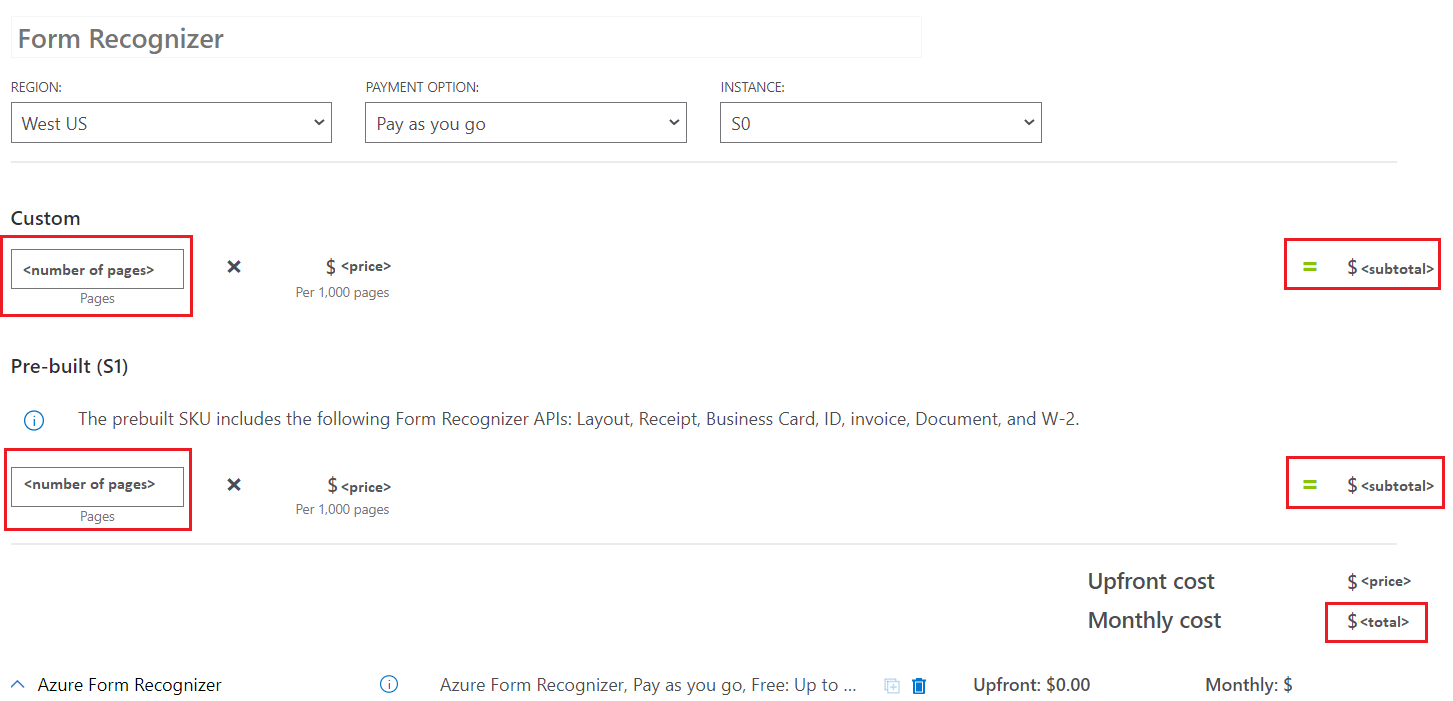Click the Custom number of pages input
The width and height of the screenshot is (1453, 701).
pos(97,270)
